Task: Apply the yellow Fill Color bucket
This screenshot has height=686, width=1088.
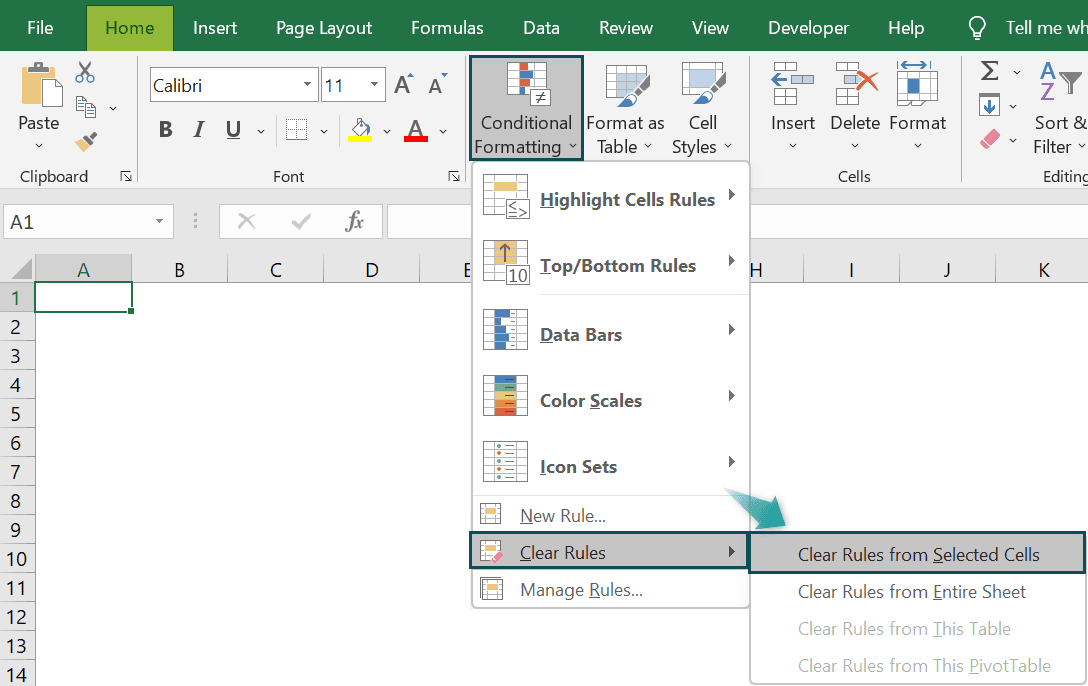Action: pyautogui.click(x=360, y=130)
